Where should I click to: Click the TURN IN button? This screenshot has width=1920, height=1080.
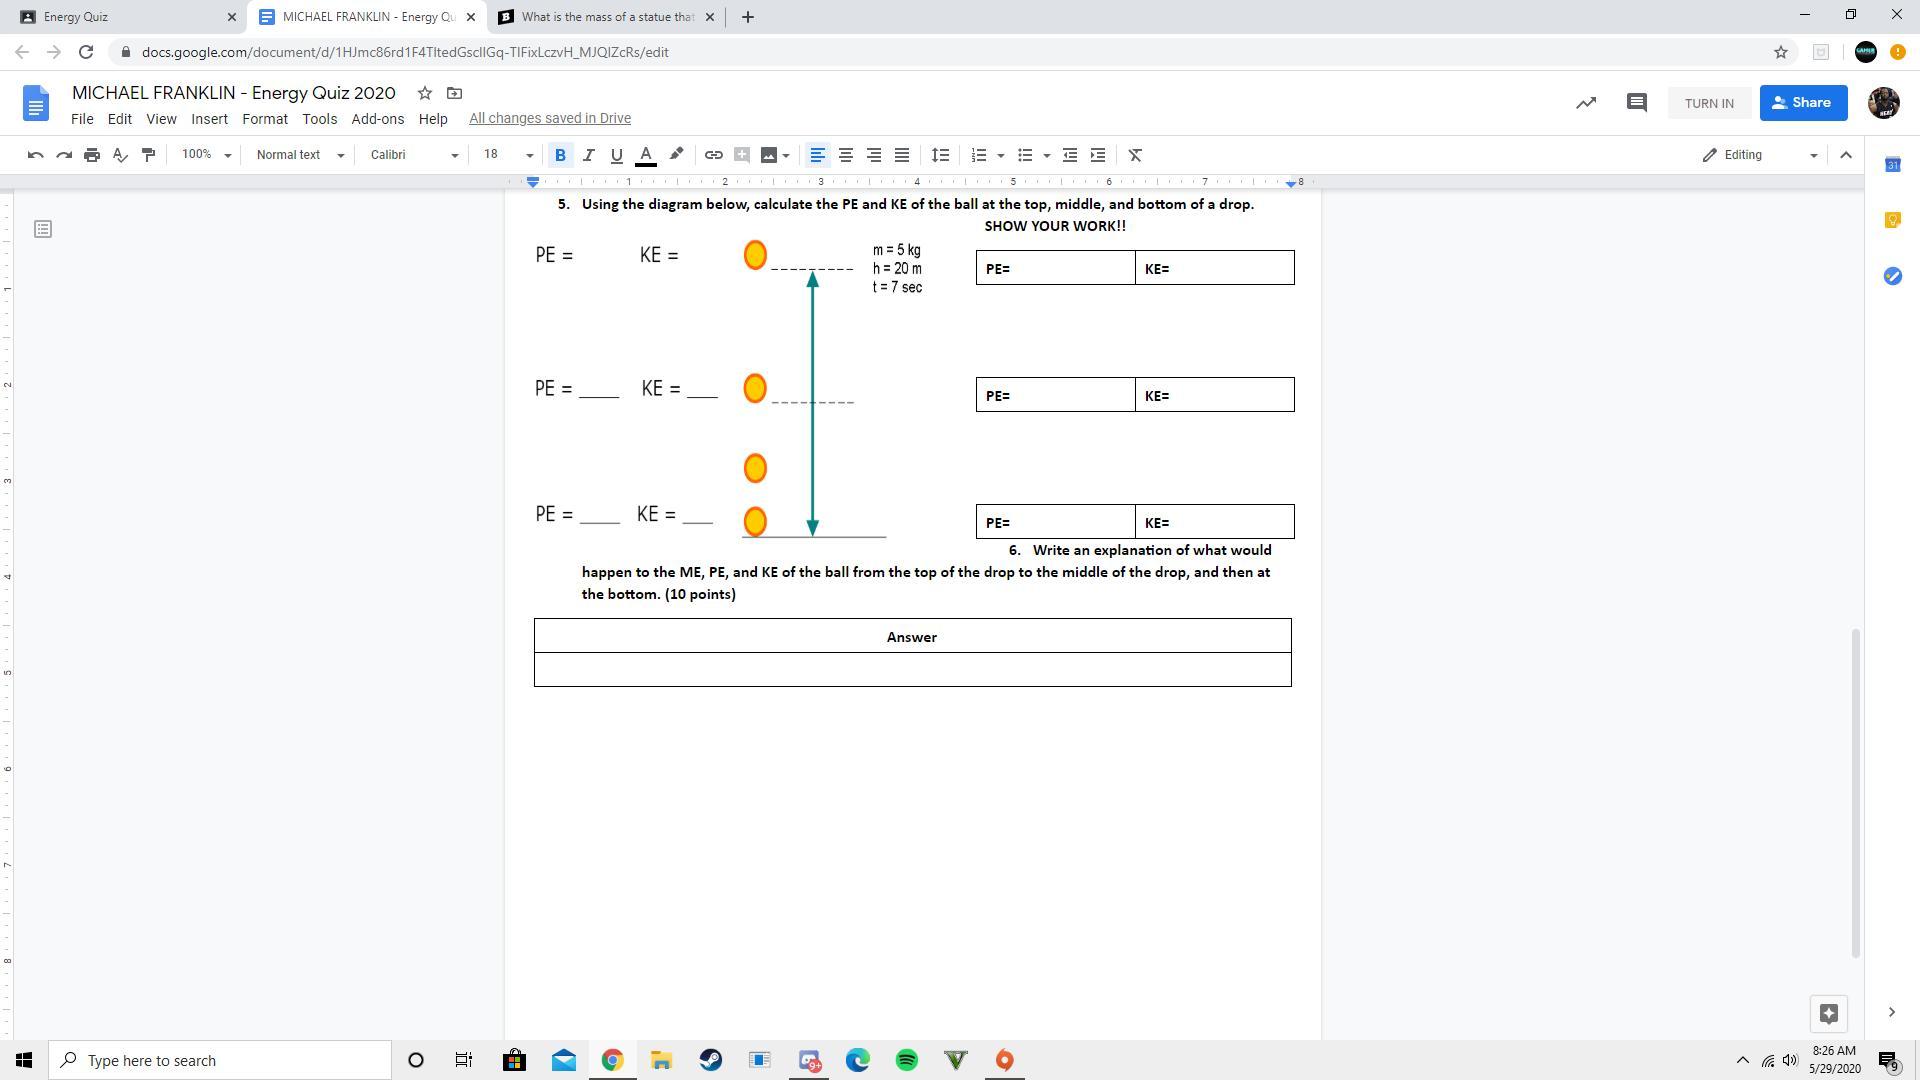[1708, 103]
